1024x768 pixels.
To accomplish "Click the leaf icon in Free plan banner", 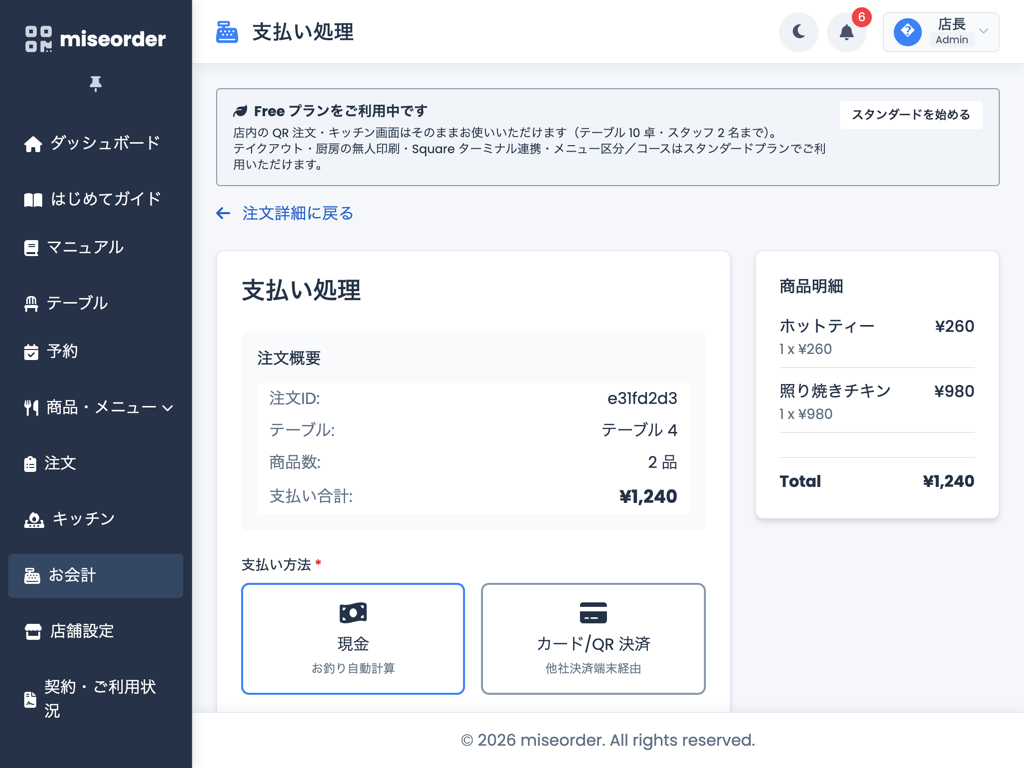I will click(240, 111).
